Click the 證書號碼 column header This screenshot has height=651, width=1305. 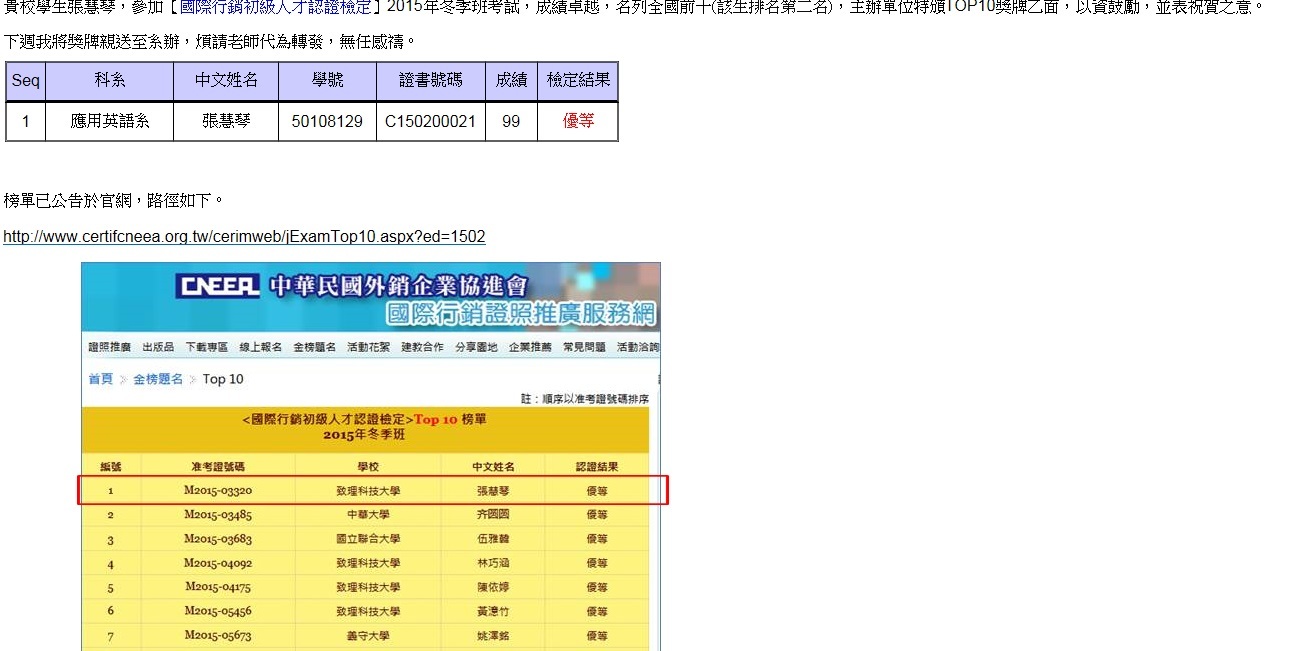click(x=431, y=81)
